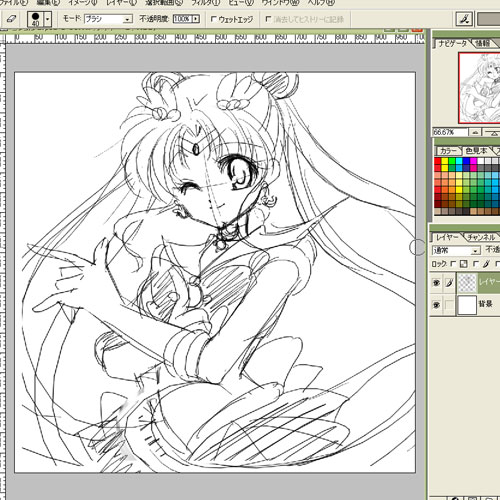Open the brush preset picker arrow
The image size is (500, 500).
pos(48,19)
